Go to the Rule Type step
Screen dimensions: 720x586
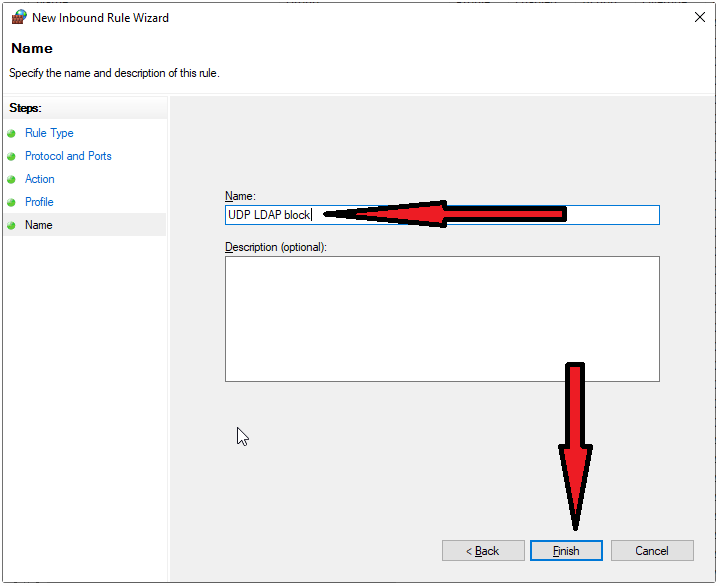click(x=49, y=133)
